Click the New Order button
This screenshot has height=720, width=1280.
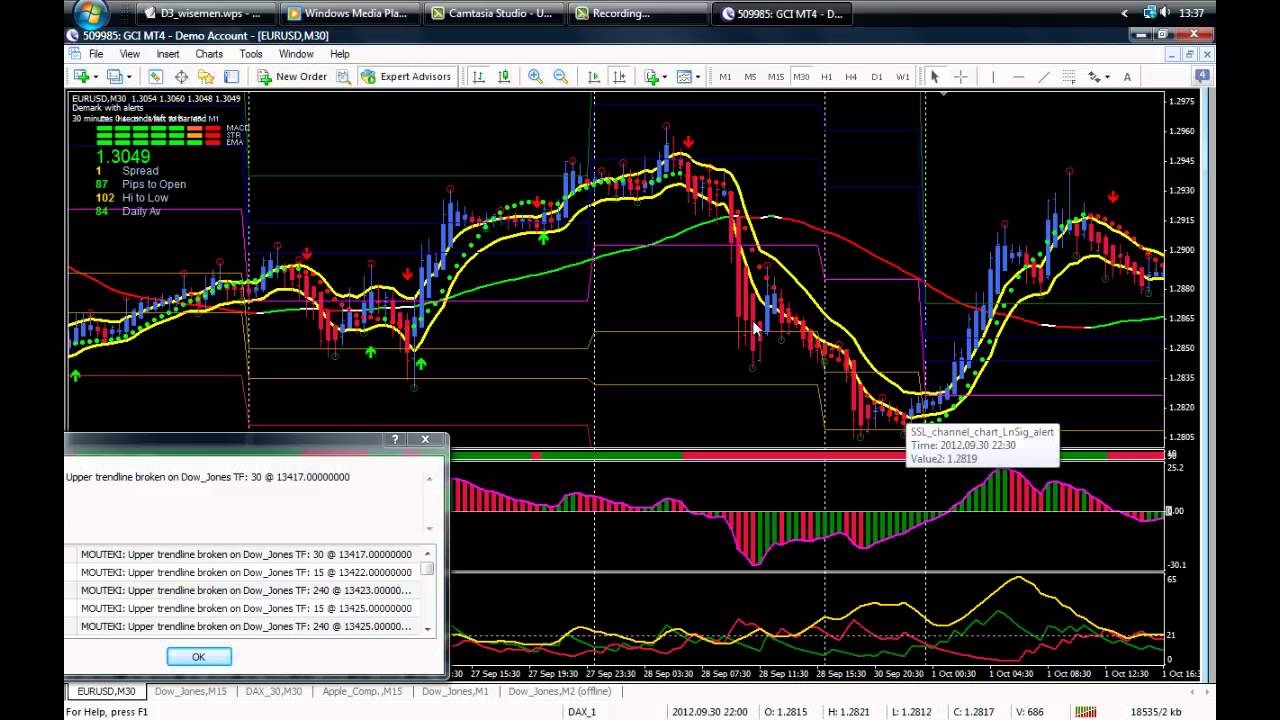(x=292, y=77)
